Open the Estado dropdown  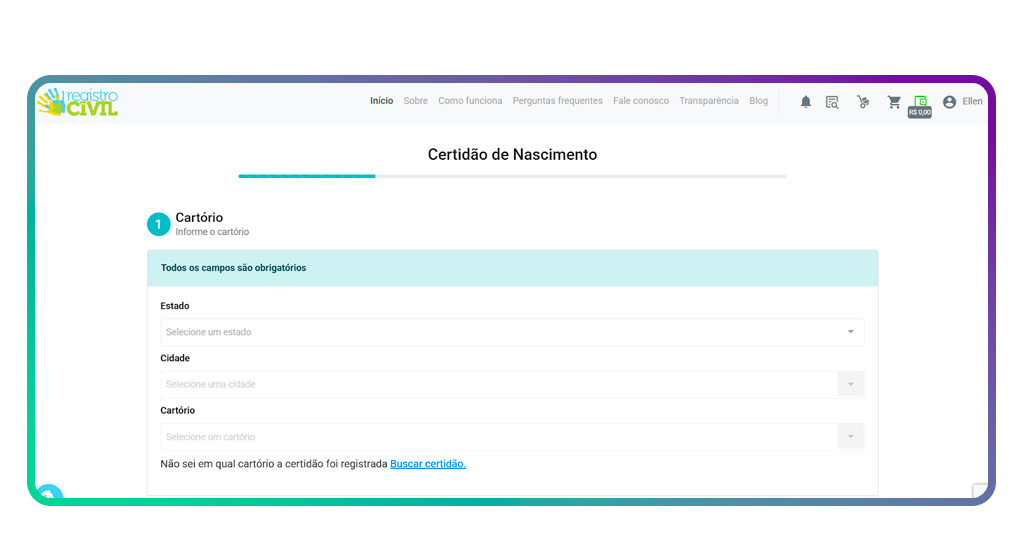point(512,332)
